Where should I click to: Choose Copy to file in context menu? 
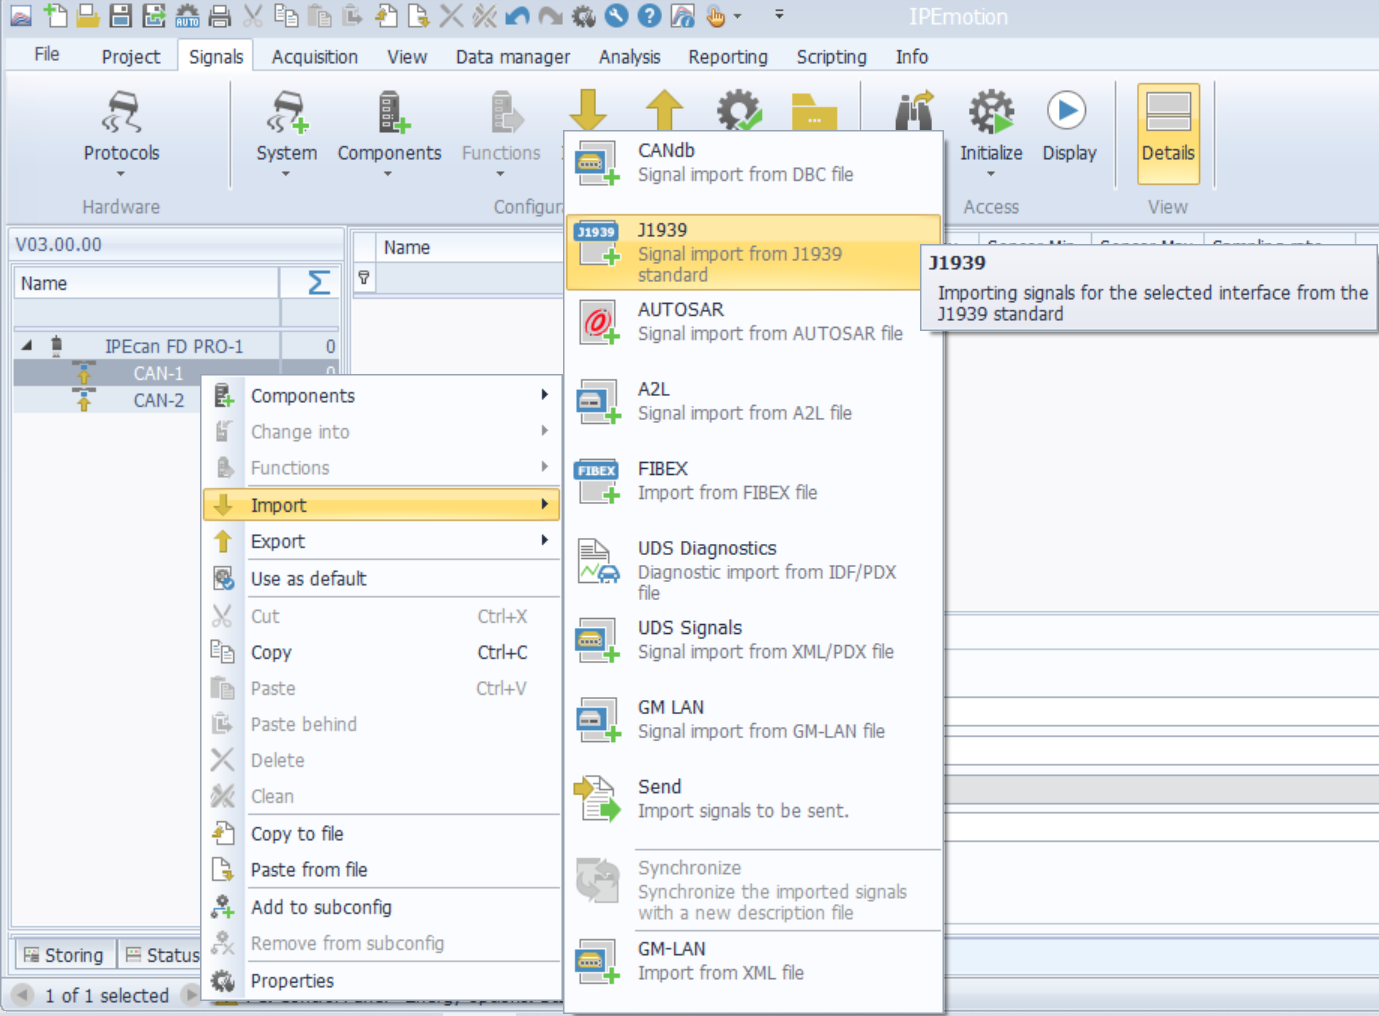(381, 834)
